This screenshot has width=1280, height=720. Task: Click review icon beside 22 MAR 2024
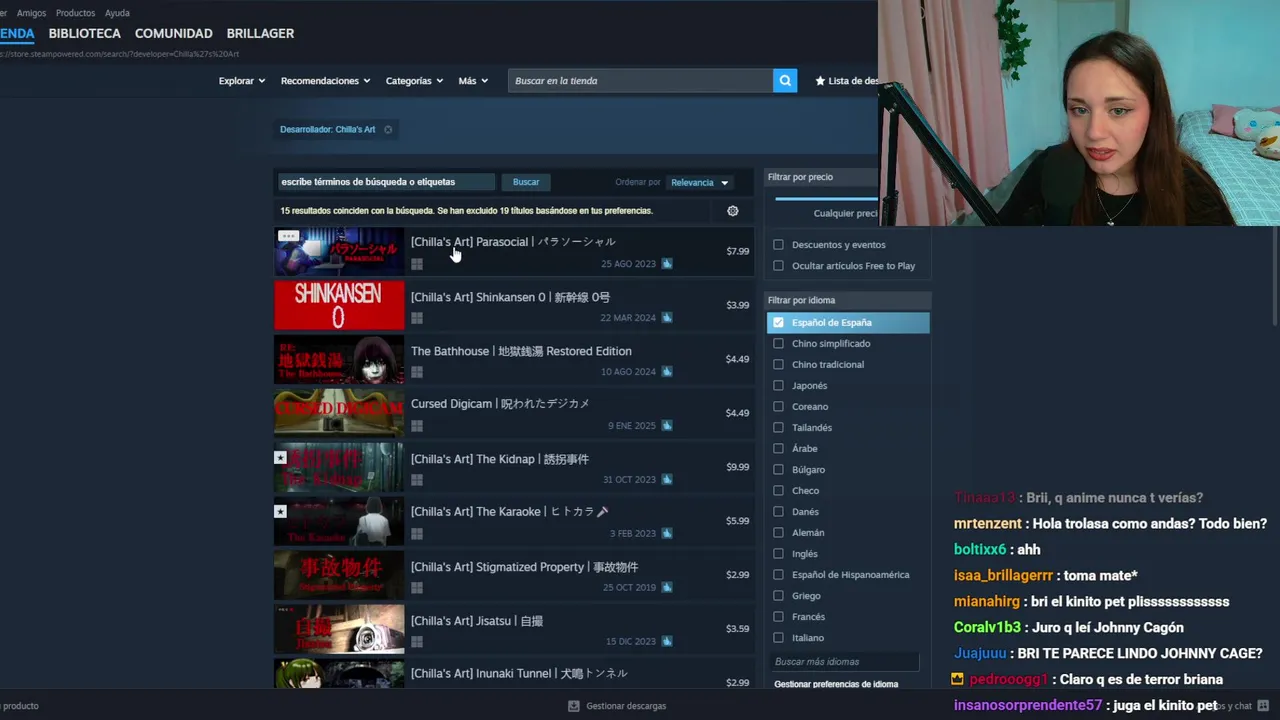(667, 318)
